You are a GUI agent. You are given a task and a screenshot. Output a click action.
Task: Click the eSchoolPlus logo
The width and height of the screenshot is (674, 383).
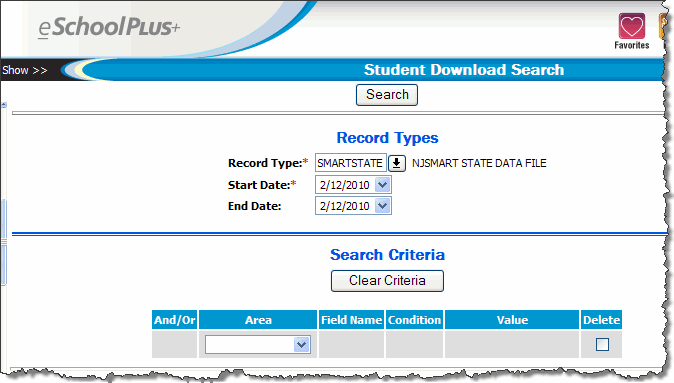[x=109, y=28]
